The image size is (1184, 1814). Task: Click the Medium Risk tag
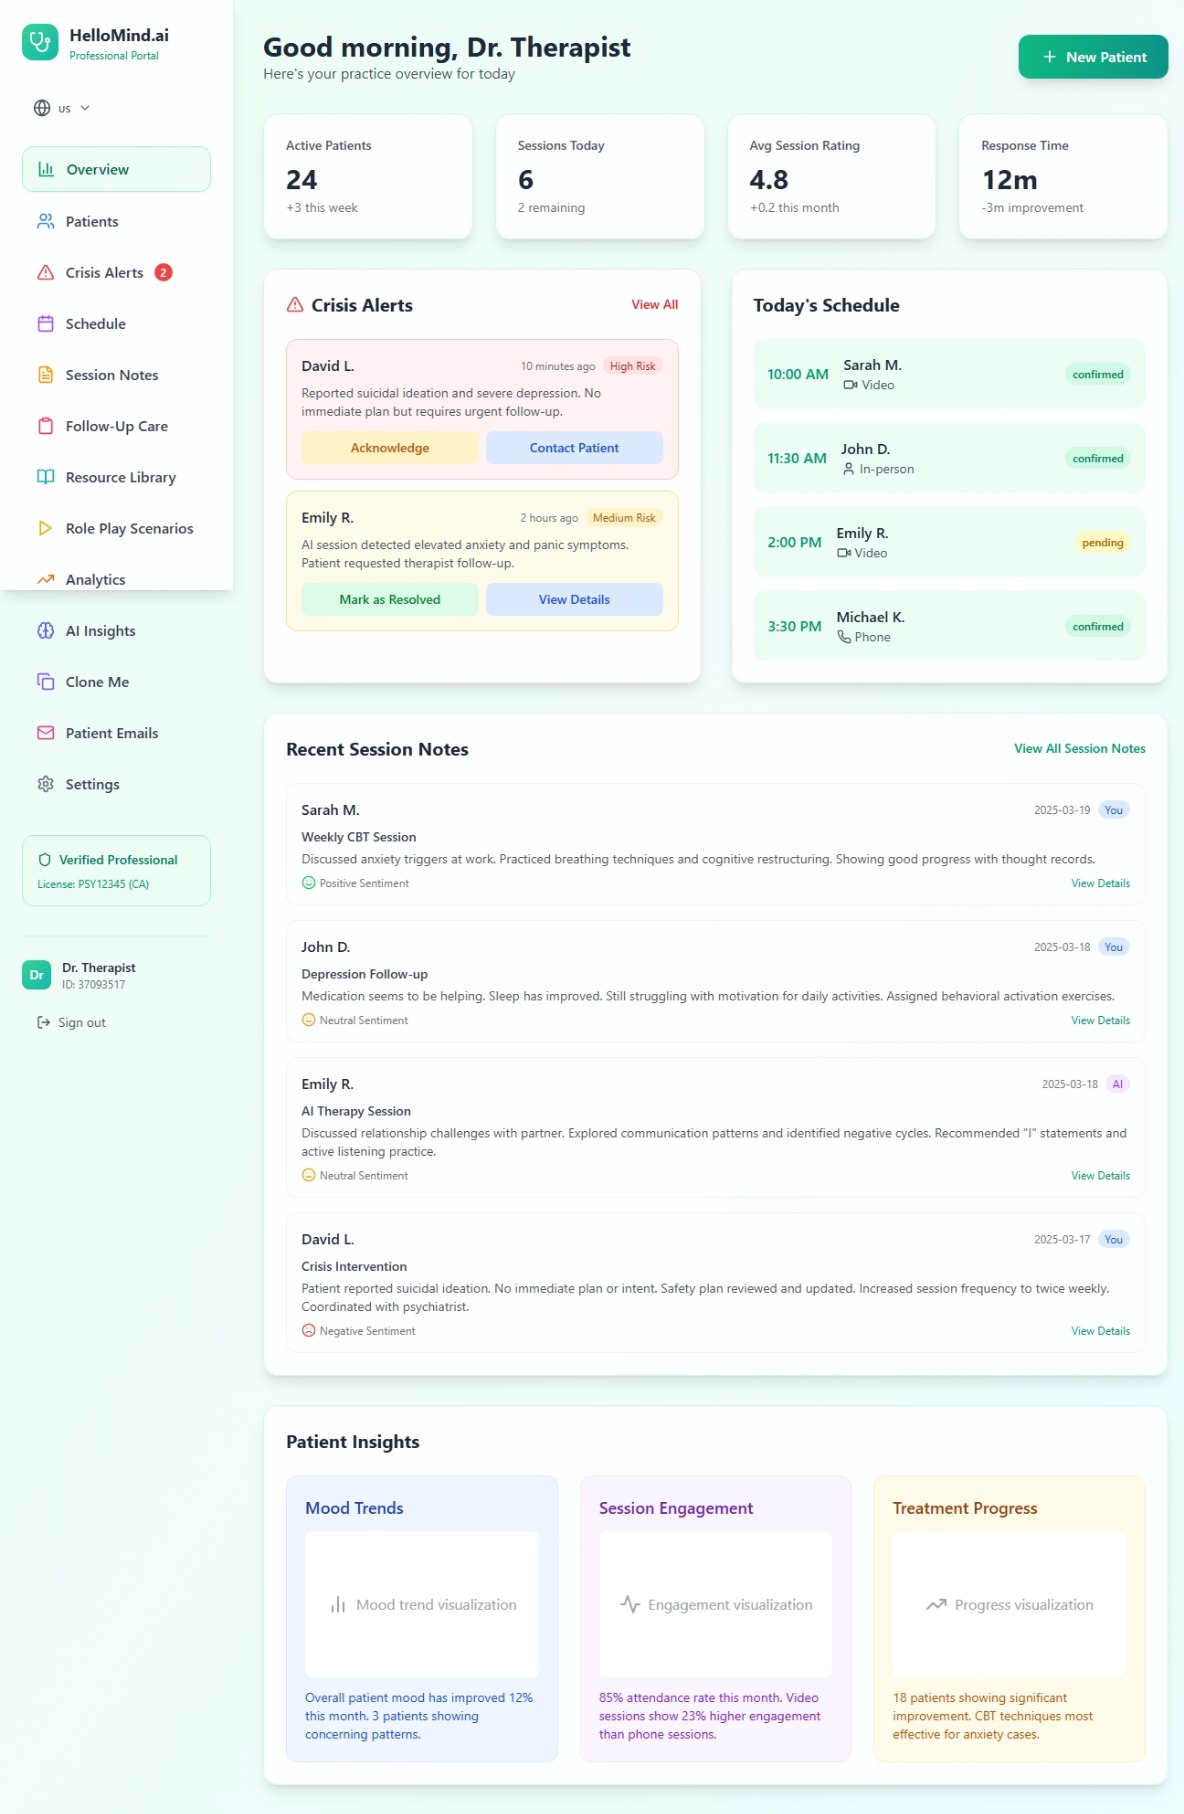click(624, 518)
